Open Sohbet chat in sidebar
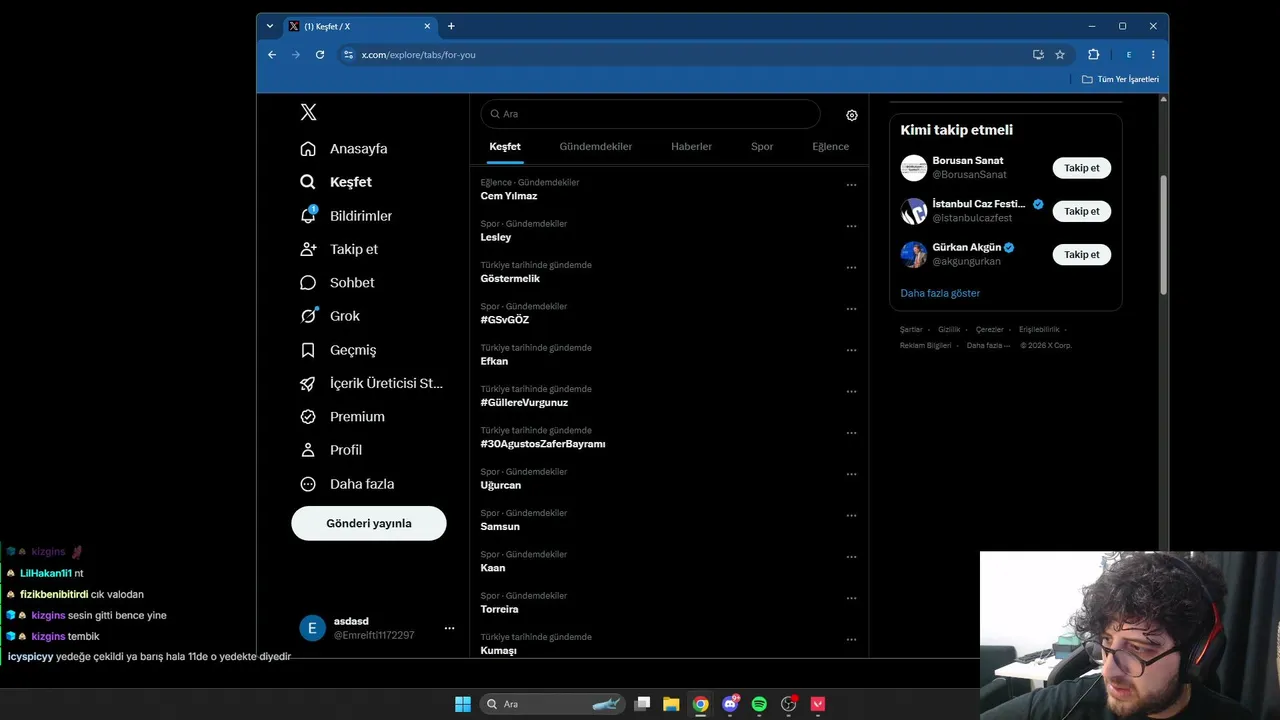The height and width of the screenshot is (720, 1280). tap(337, 283)
